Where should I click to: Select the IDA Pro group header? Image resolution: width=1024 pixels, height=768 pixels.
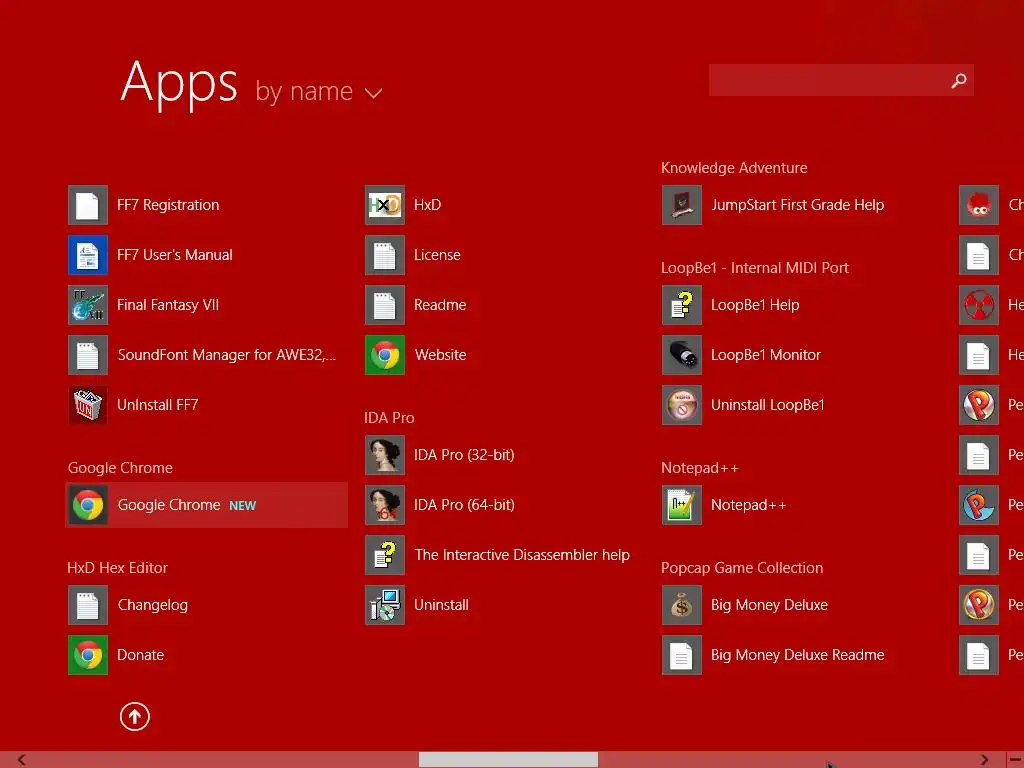coord(389,418)
